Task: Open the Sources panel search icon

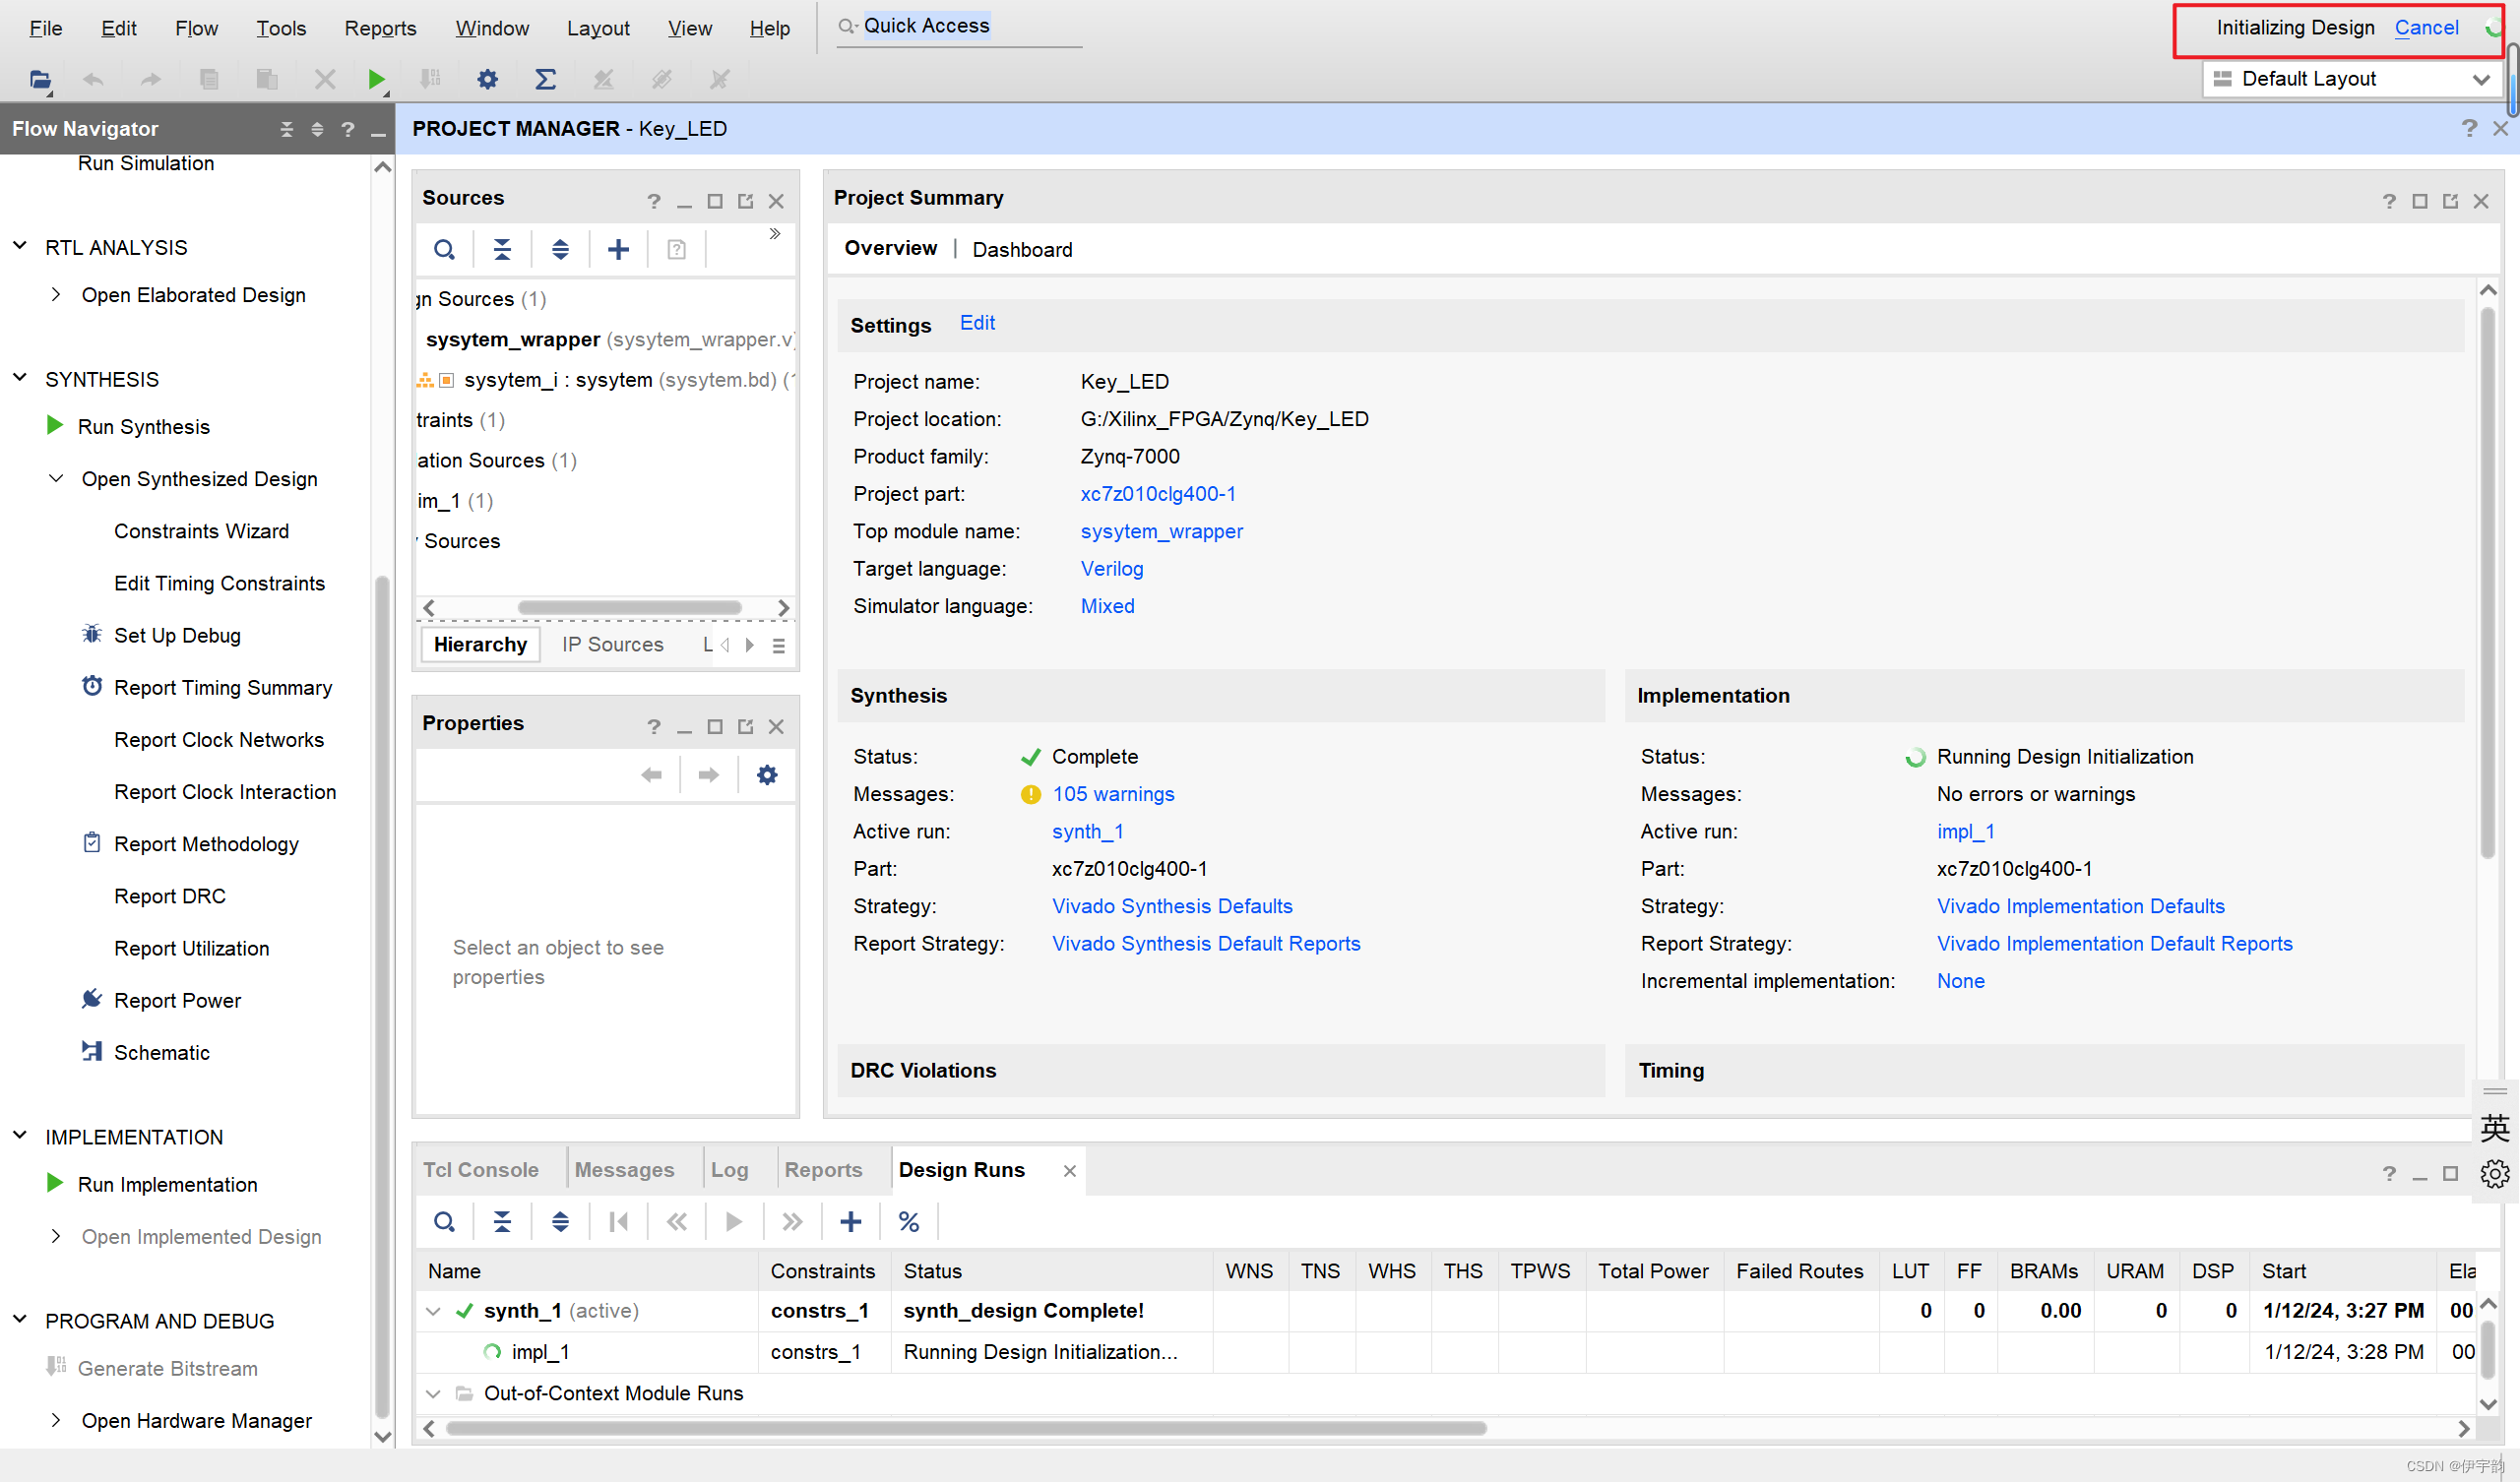Action: tap(444, 249)
